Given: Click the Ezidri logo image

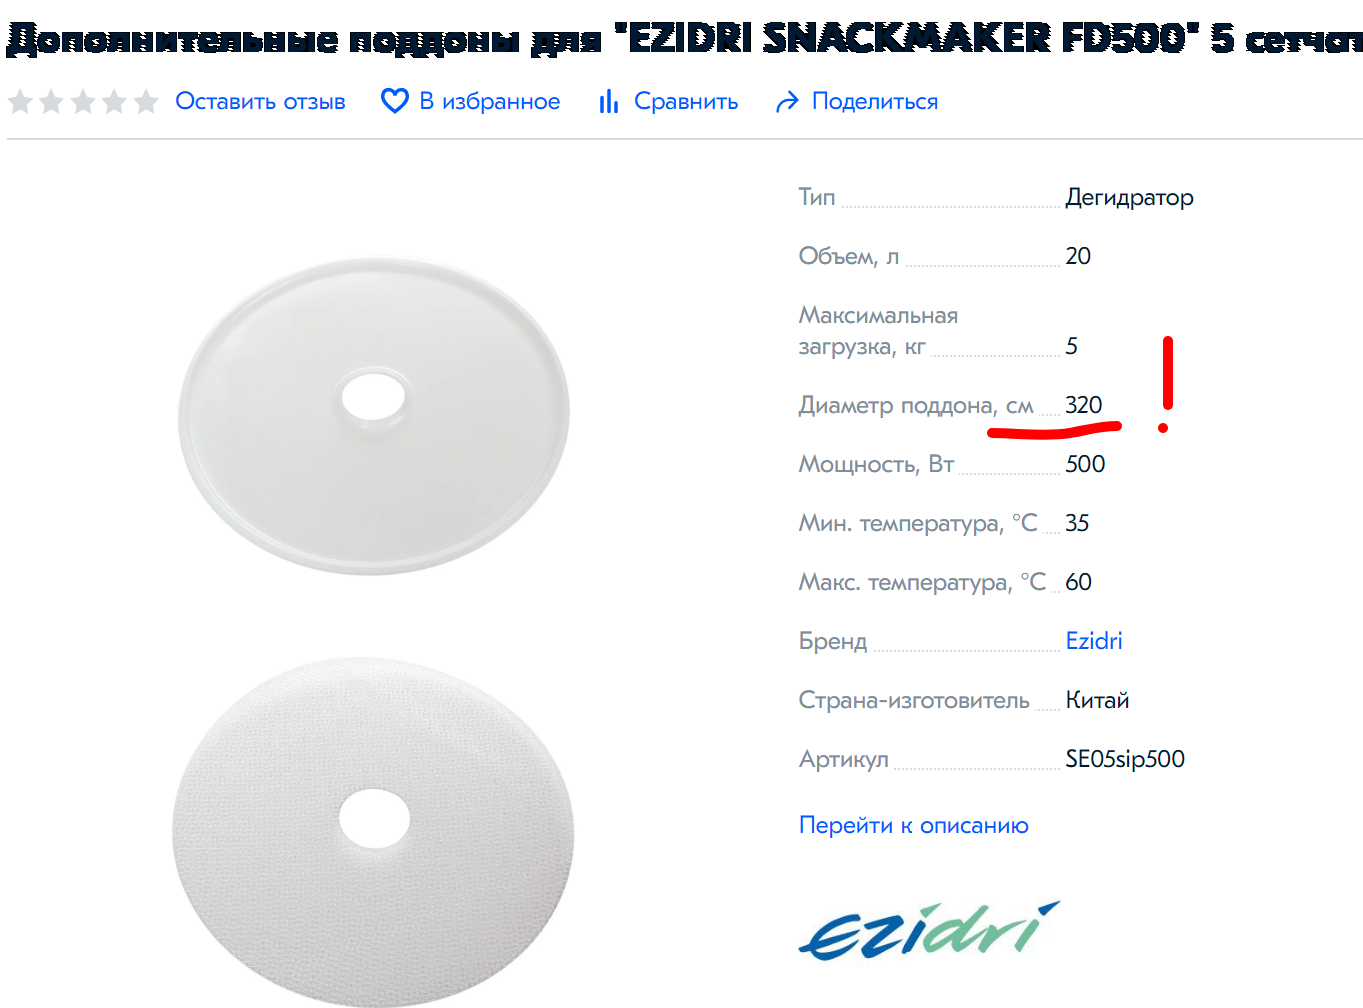Looking at the screenshot, I should point(929,931).
